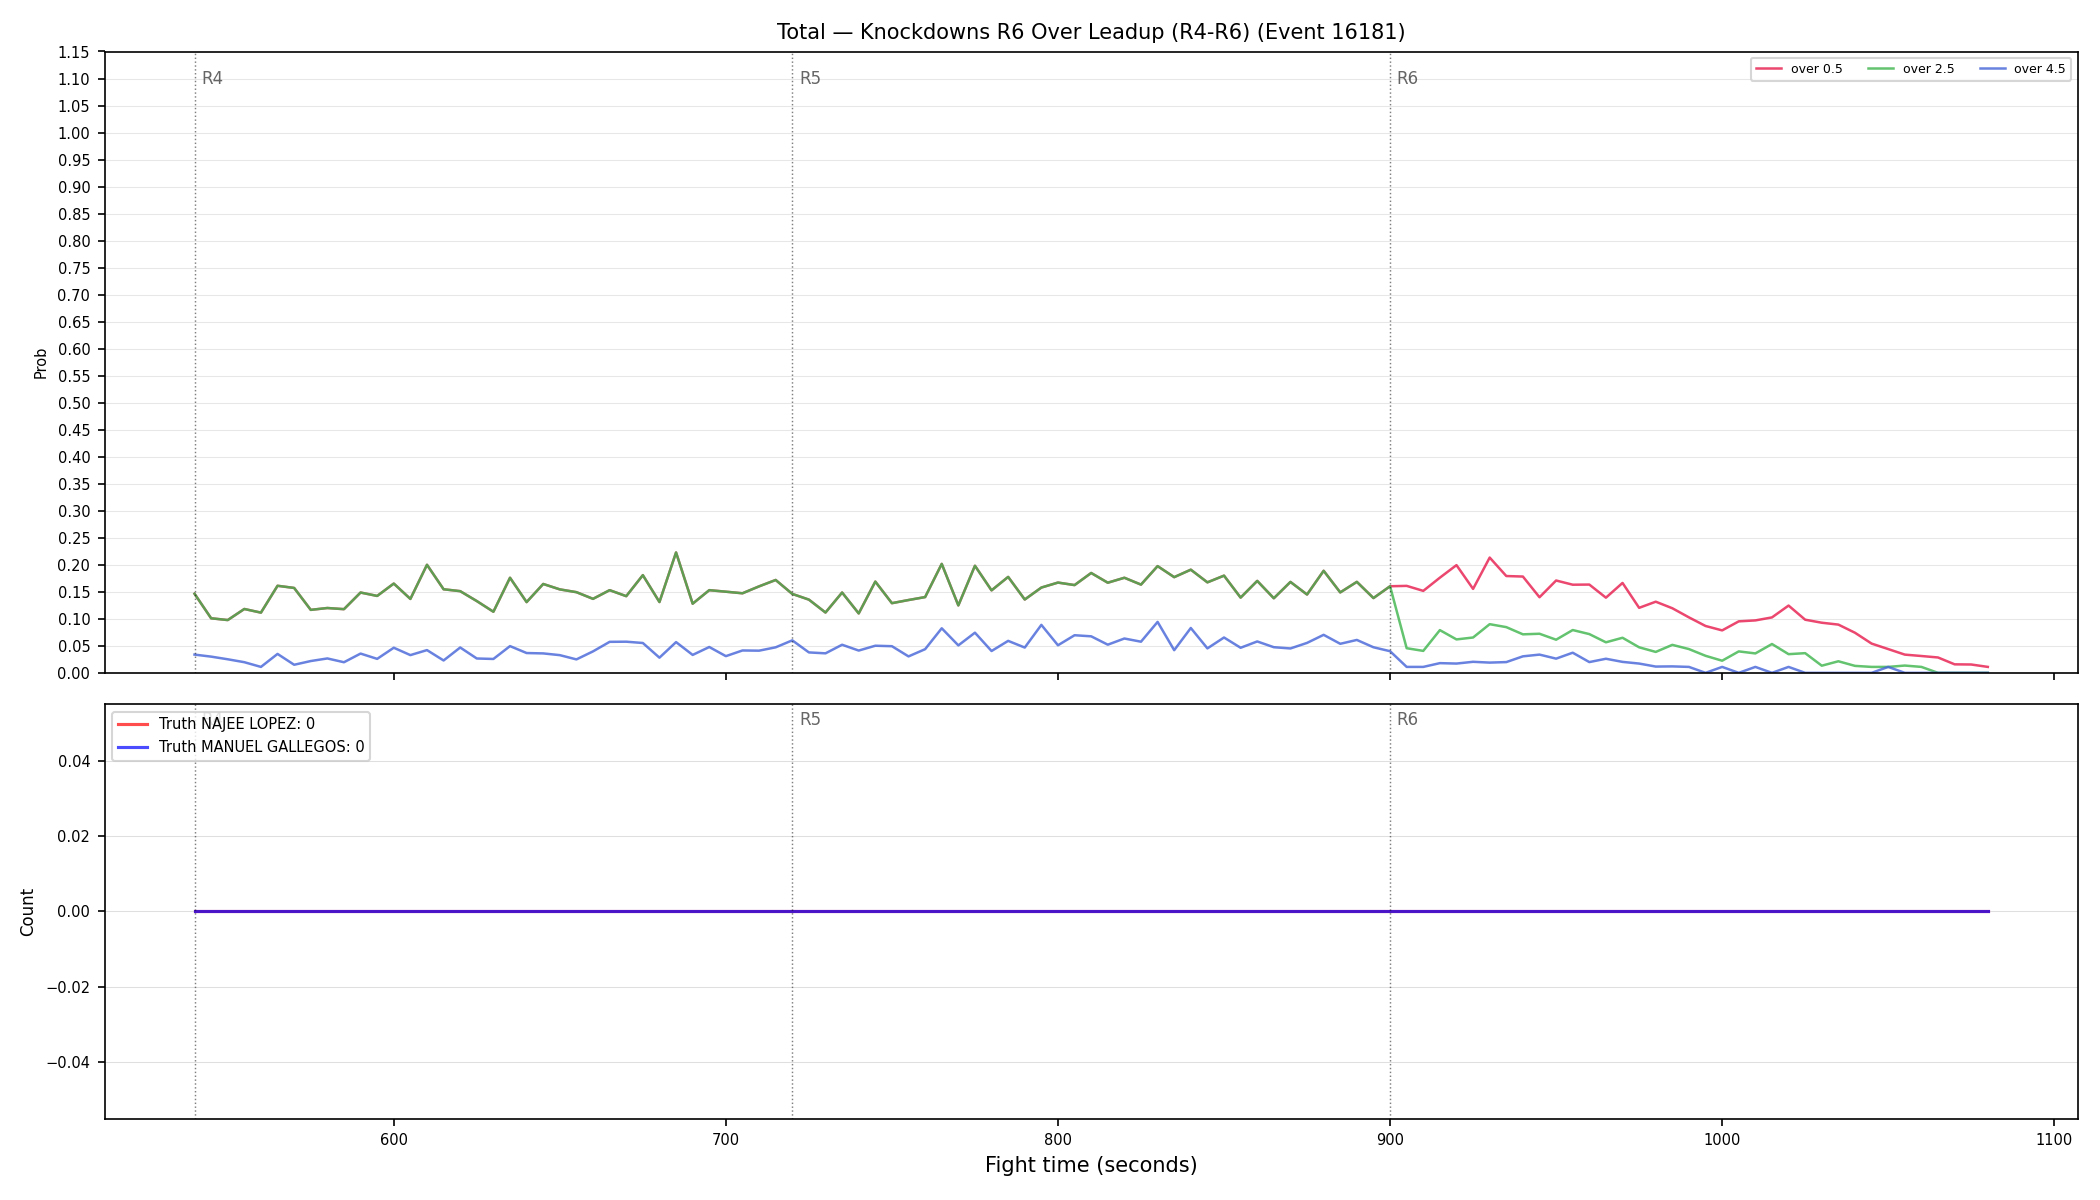Image resolution: width=2100 pixels, height=1200 pixels.
Task: Click the 900 tick on the time axis
Action: [1390, 1140]
